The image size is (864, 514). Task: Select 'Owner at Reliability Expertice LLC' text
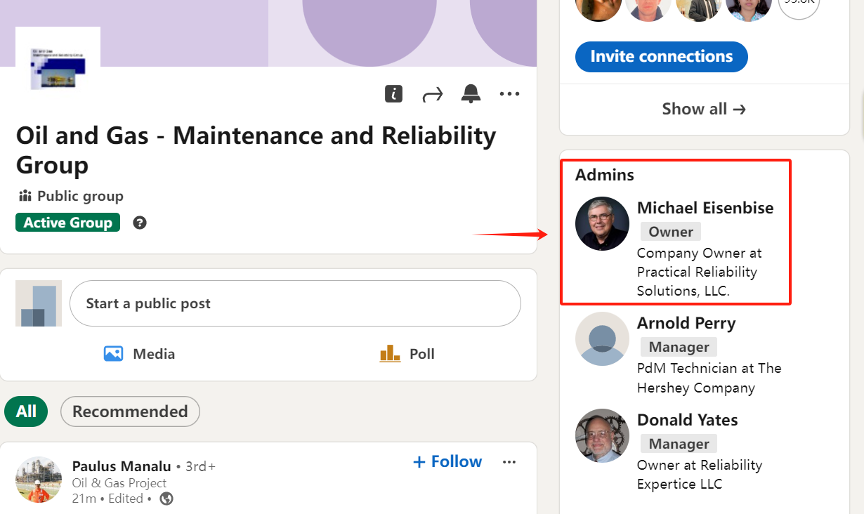[x=700, y=474]
